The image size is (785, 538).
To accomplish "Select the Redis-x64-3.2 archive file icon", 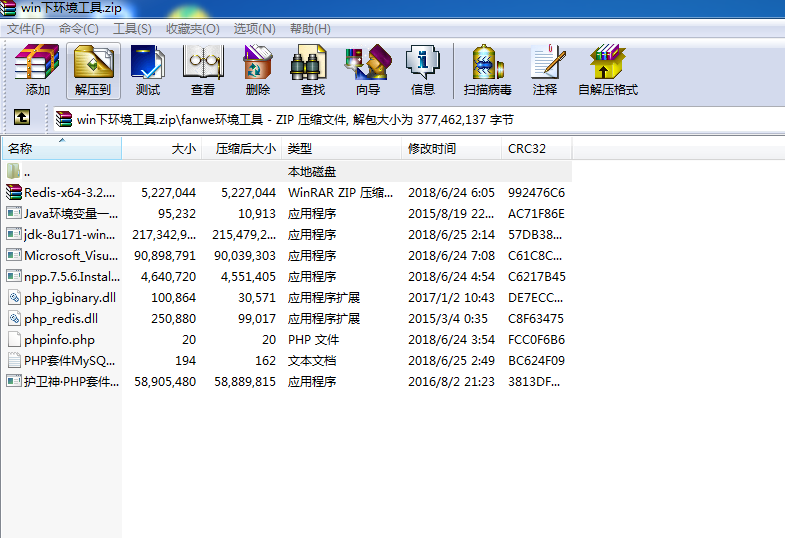I will pyautogui.click(x=14, y=192).
